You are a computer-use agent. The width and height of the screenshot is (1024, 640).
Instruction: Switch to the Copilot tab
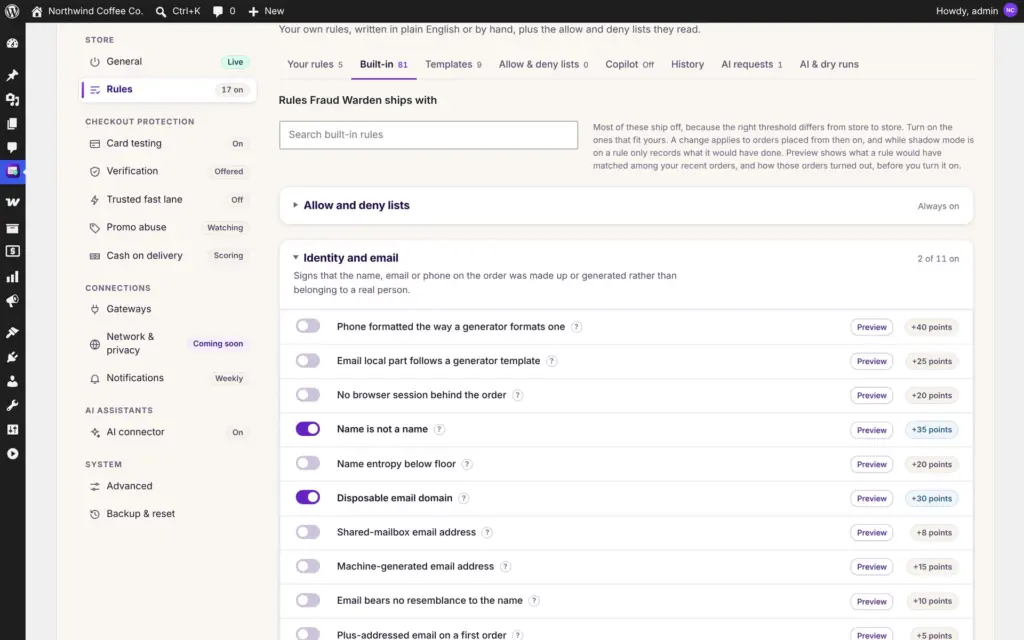[x=629, y=64]
